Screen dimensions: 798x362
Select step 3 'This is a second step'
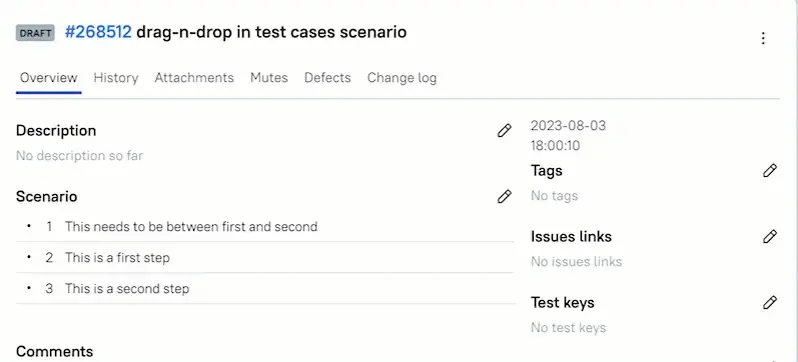click(x=265, y=289)
